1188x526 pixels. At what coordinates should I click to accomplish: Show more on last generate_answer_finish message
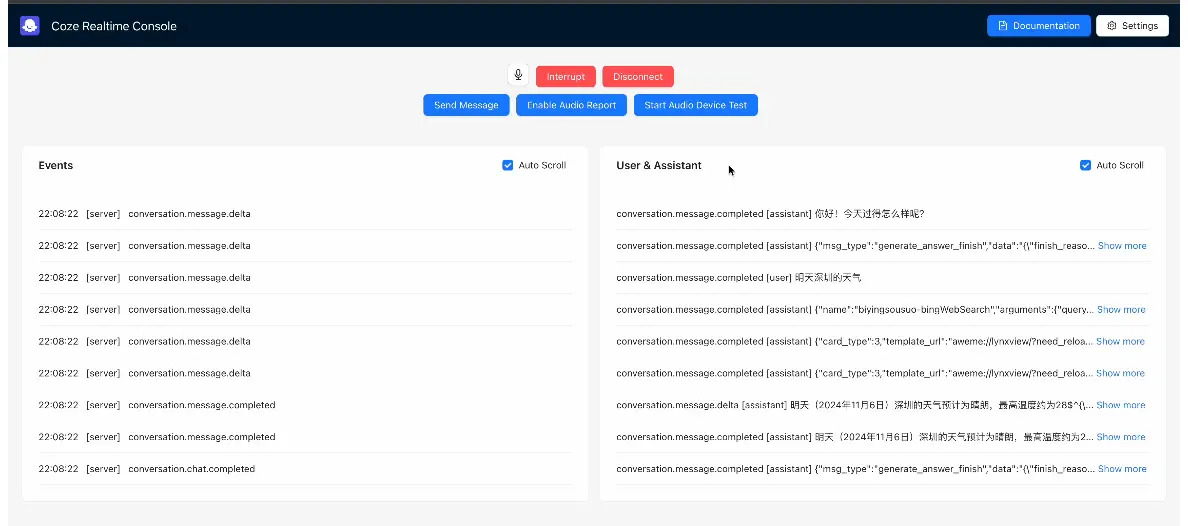(1122, 468)
